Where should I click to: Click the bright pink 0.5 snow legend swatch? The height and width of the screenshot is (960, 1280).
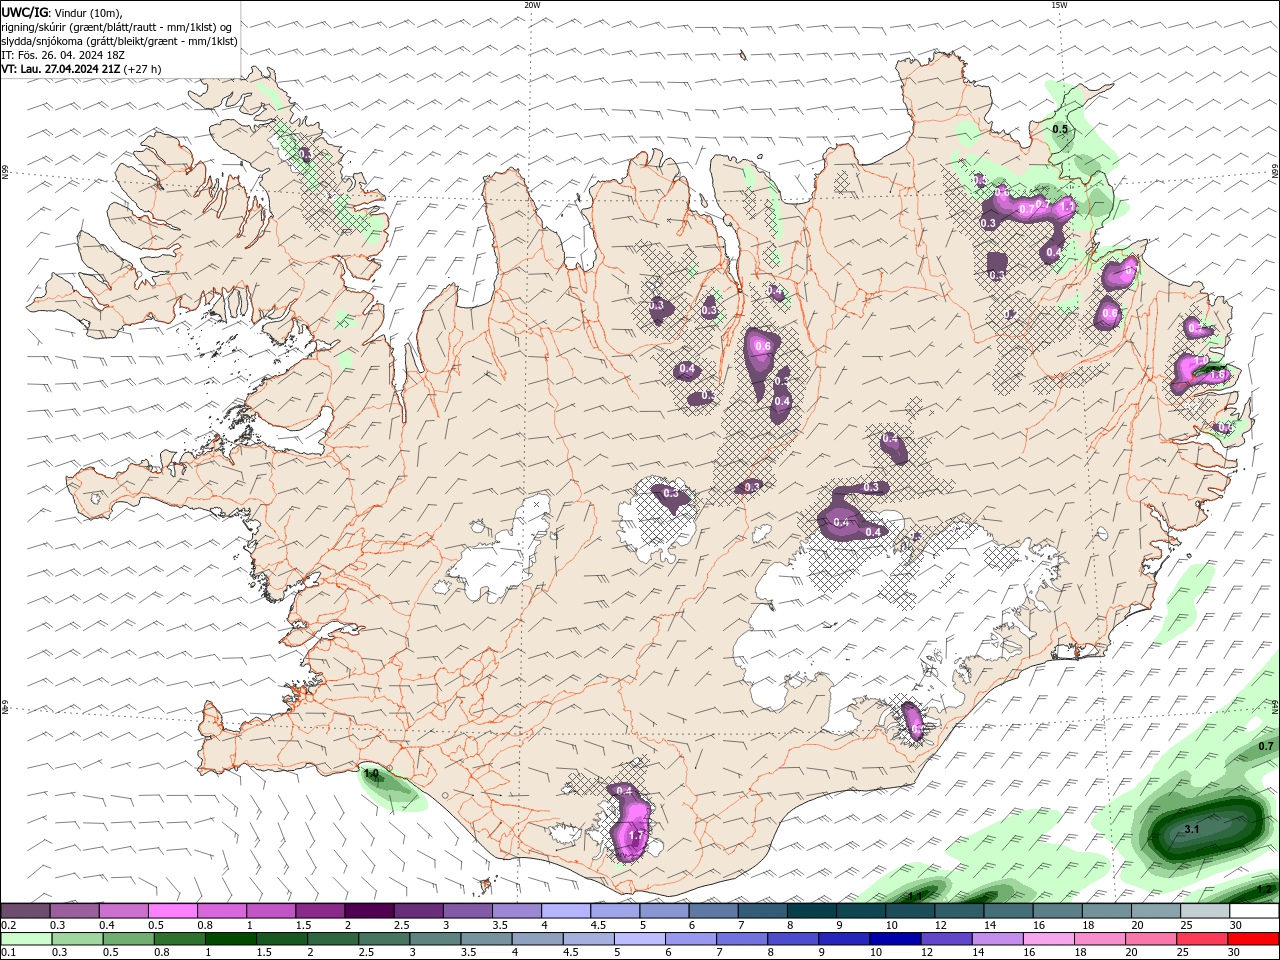pyautogui.click(x=173, y=911)
